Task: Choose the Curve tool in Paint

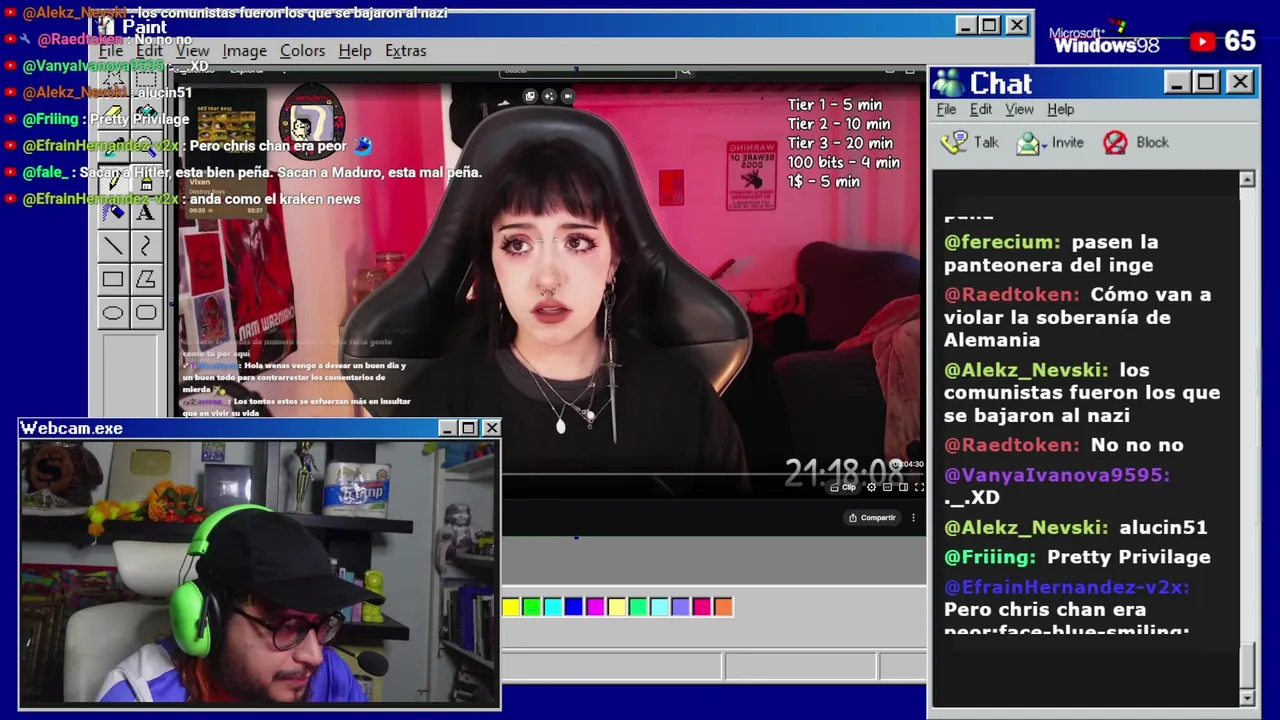Action: click(x=146, y=246)
